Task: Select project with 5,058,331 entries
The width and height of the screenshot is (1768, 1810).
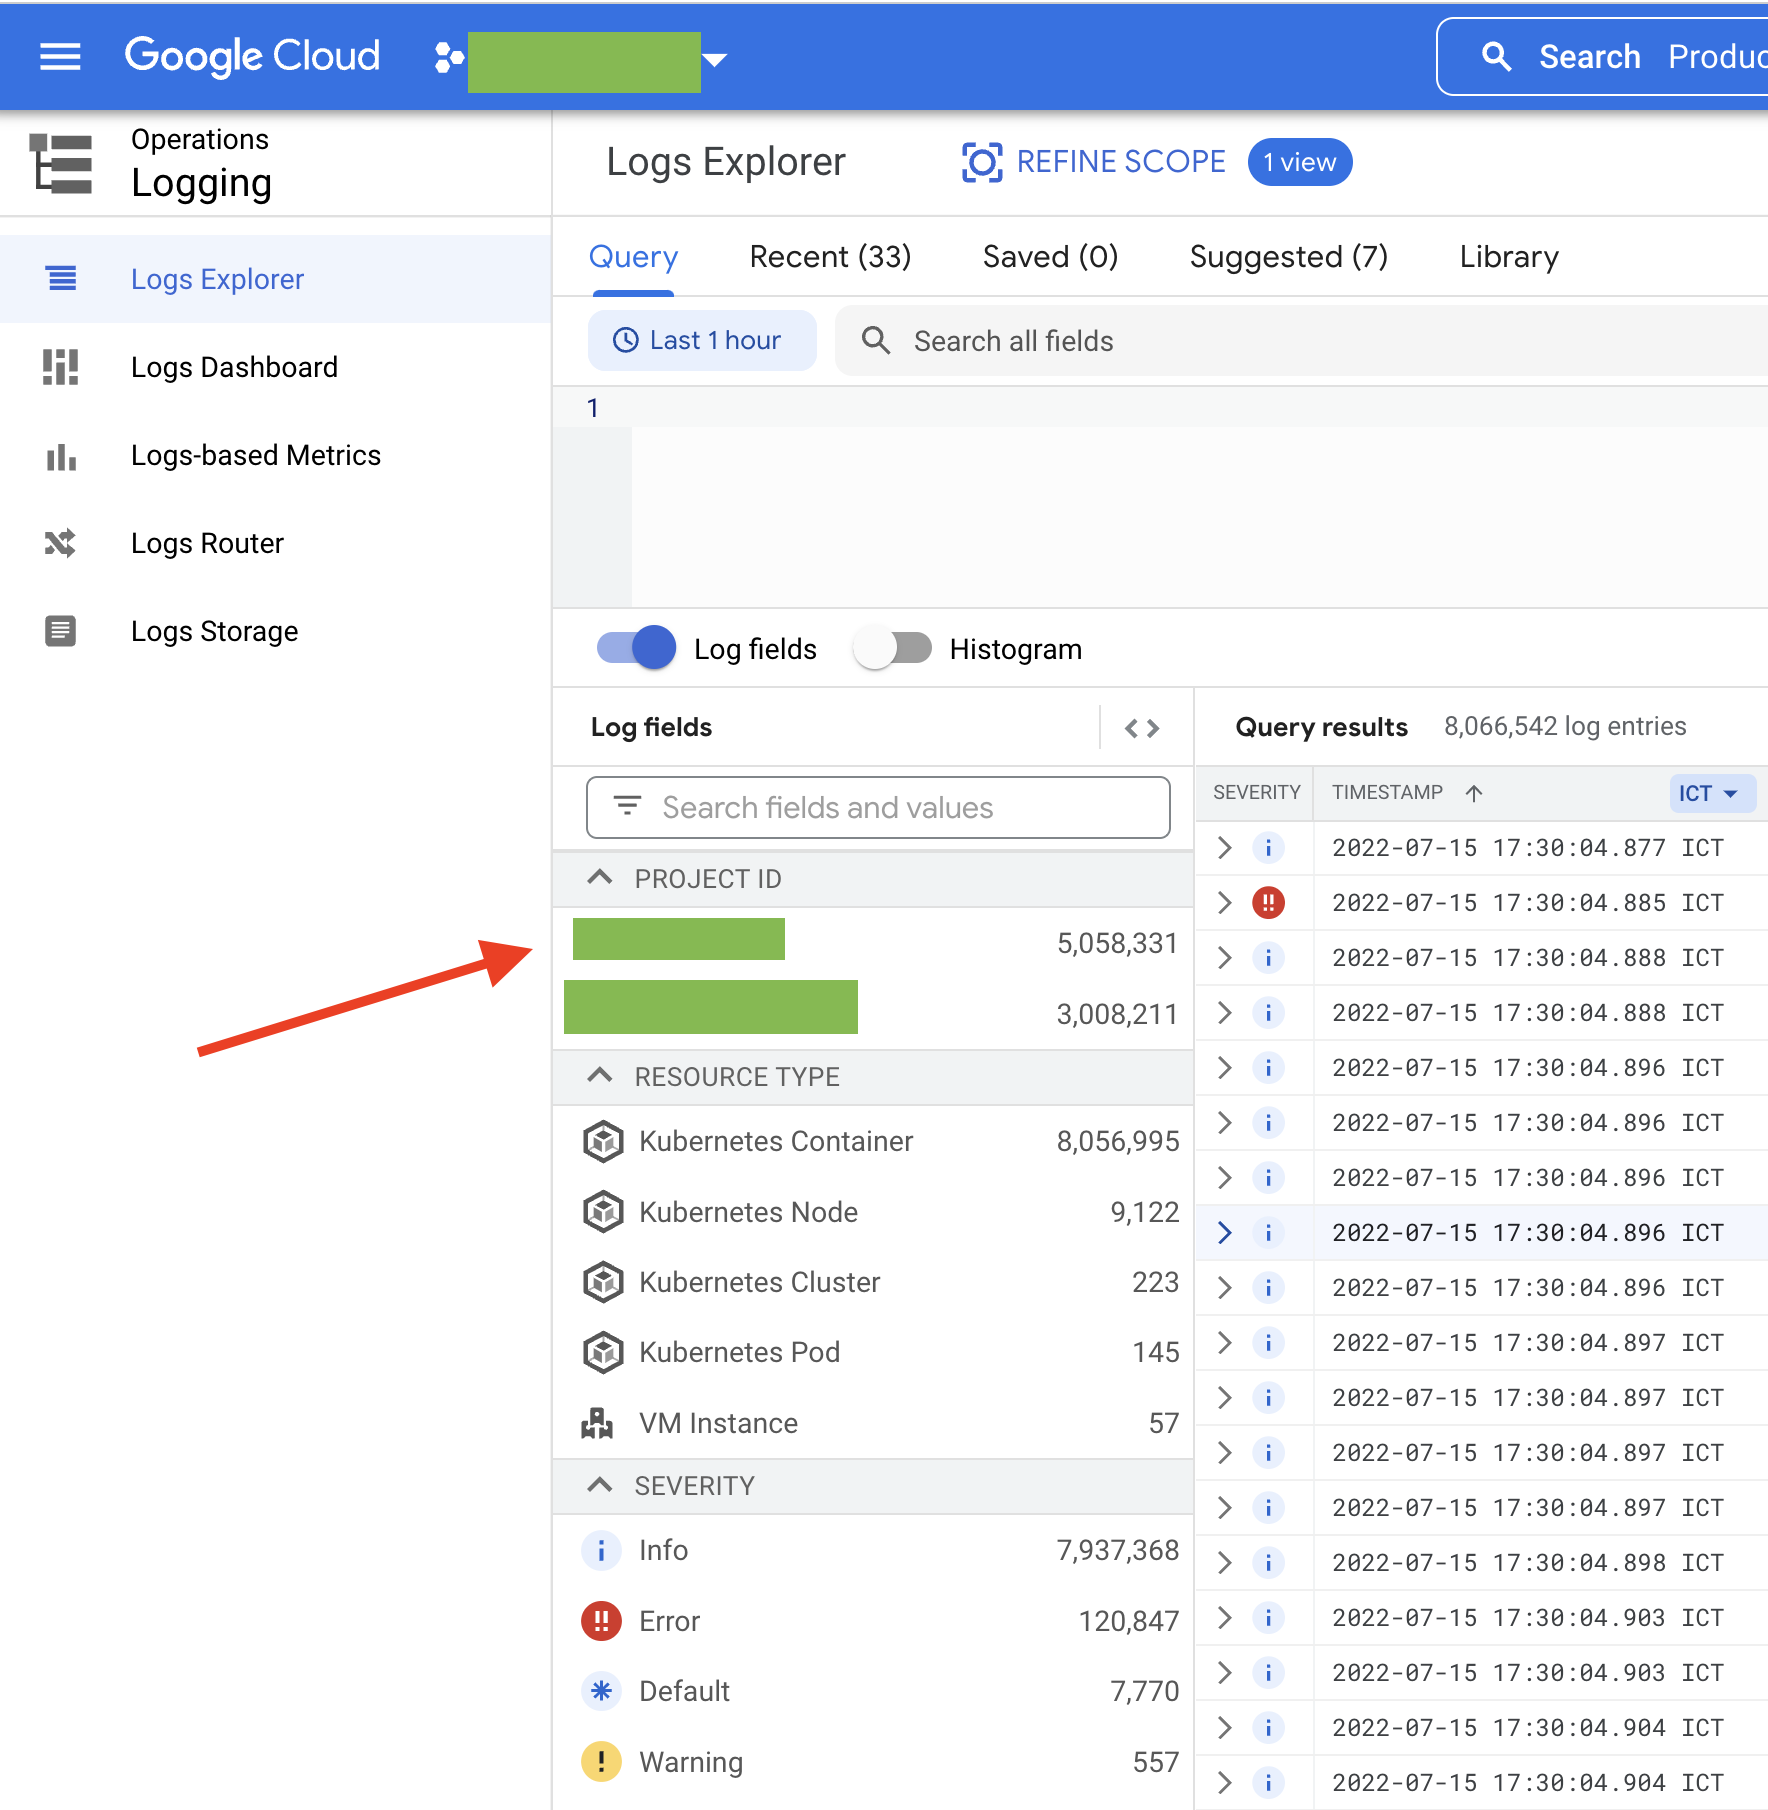Action: point(873,941)
